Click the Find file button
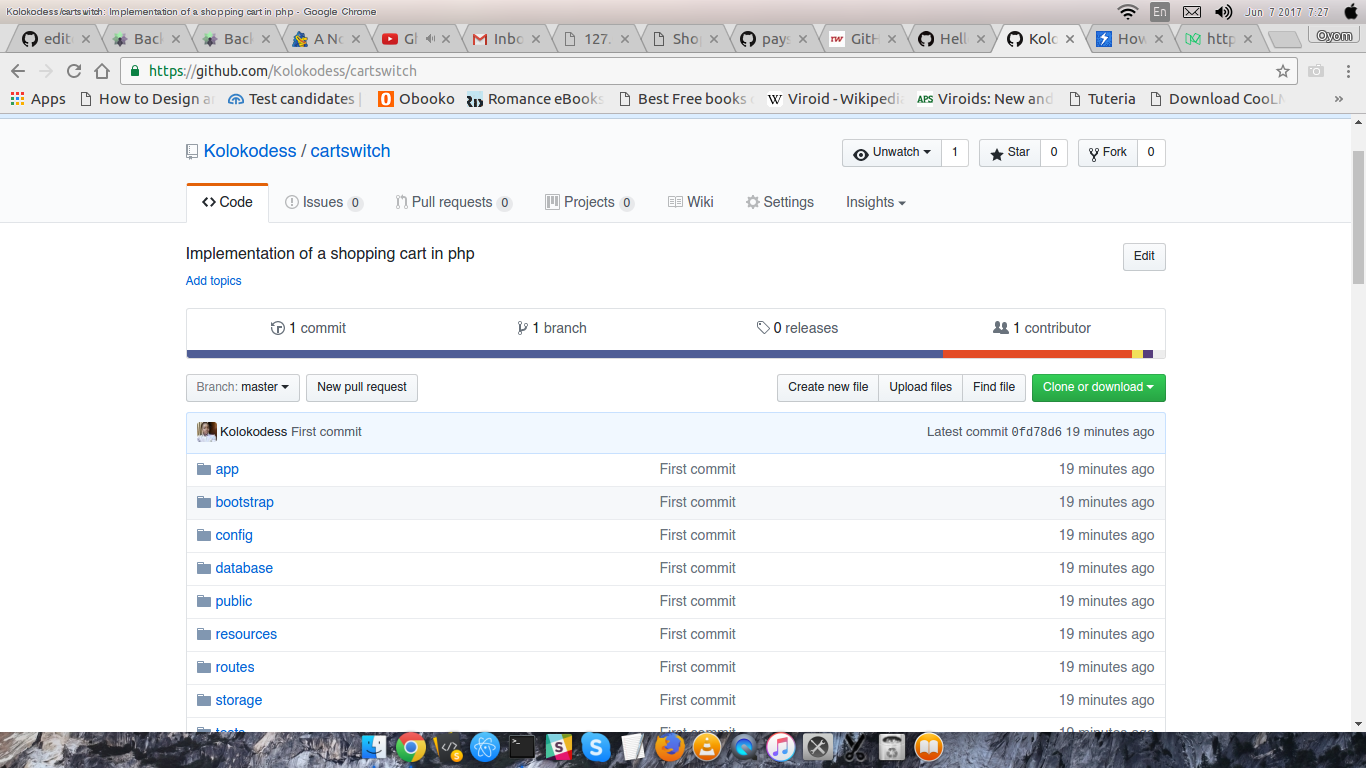 pos(994,387)
